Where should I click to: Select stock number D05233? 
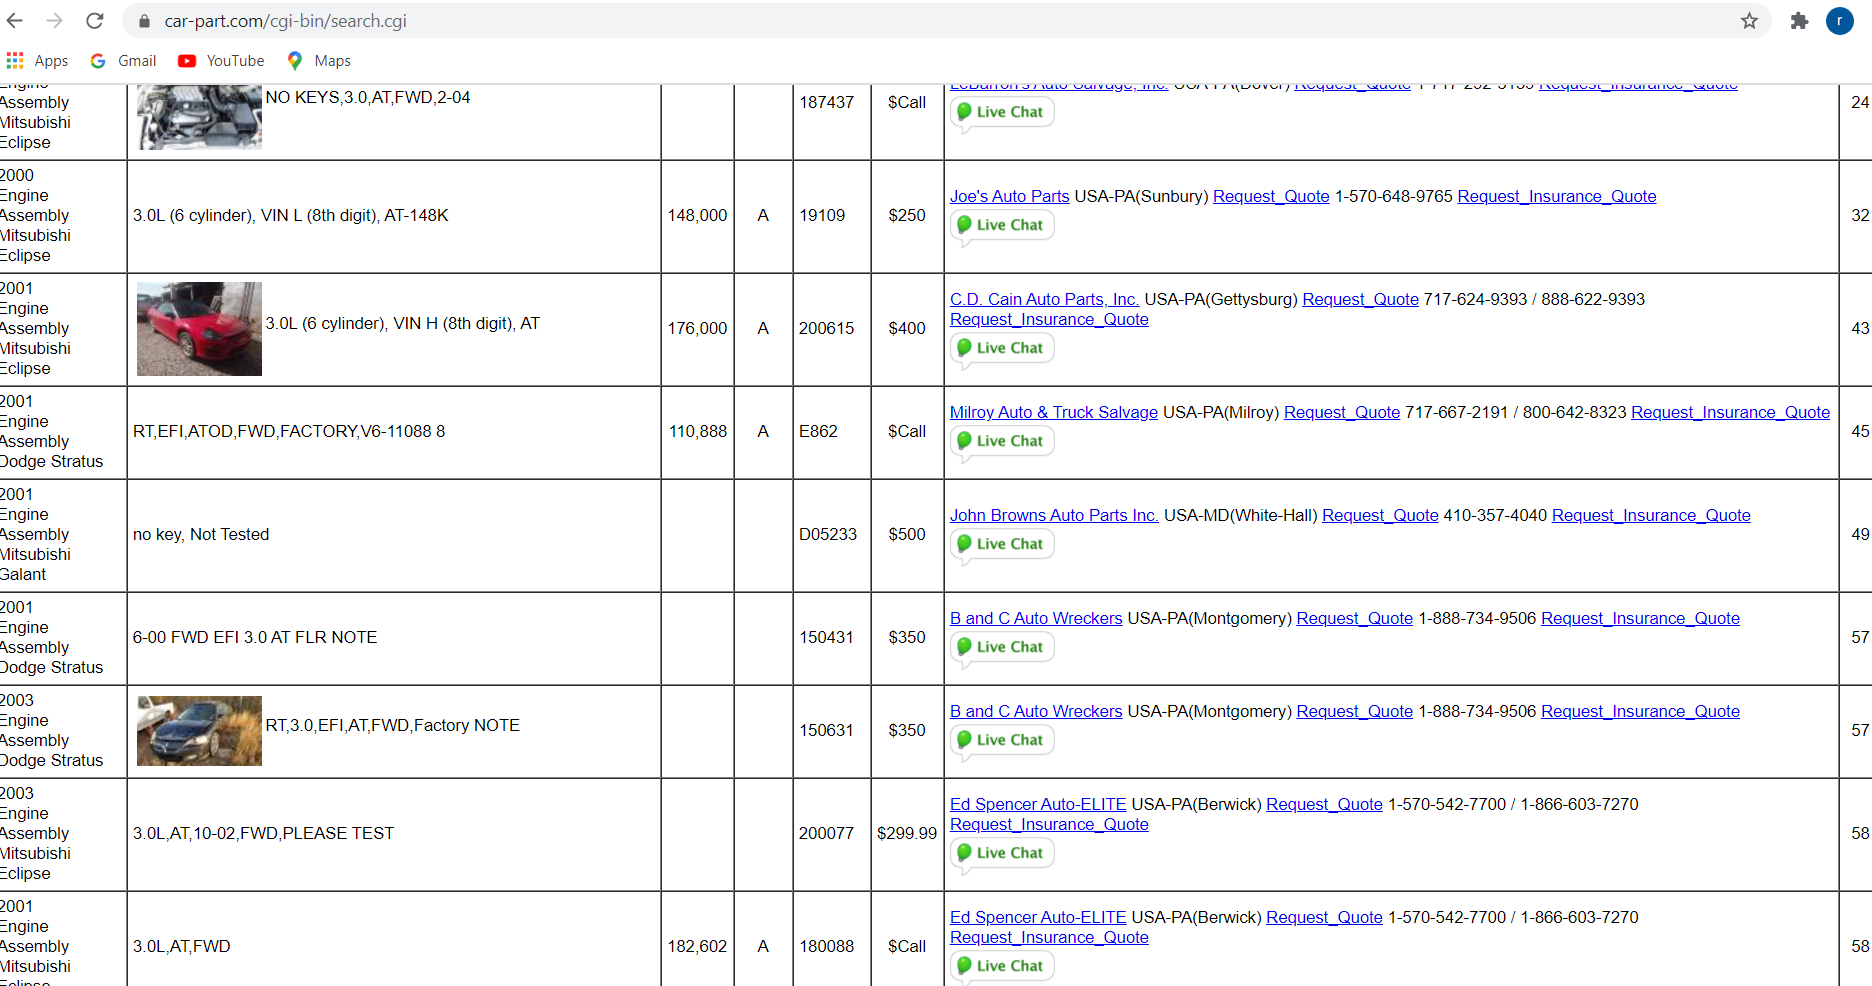click(828, 535)
